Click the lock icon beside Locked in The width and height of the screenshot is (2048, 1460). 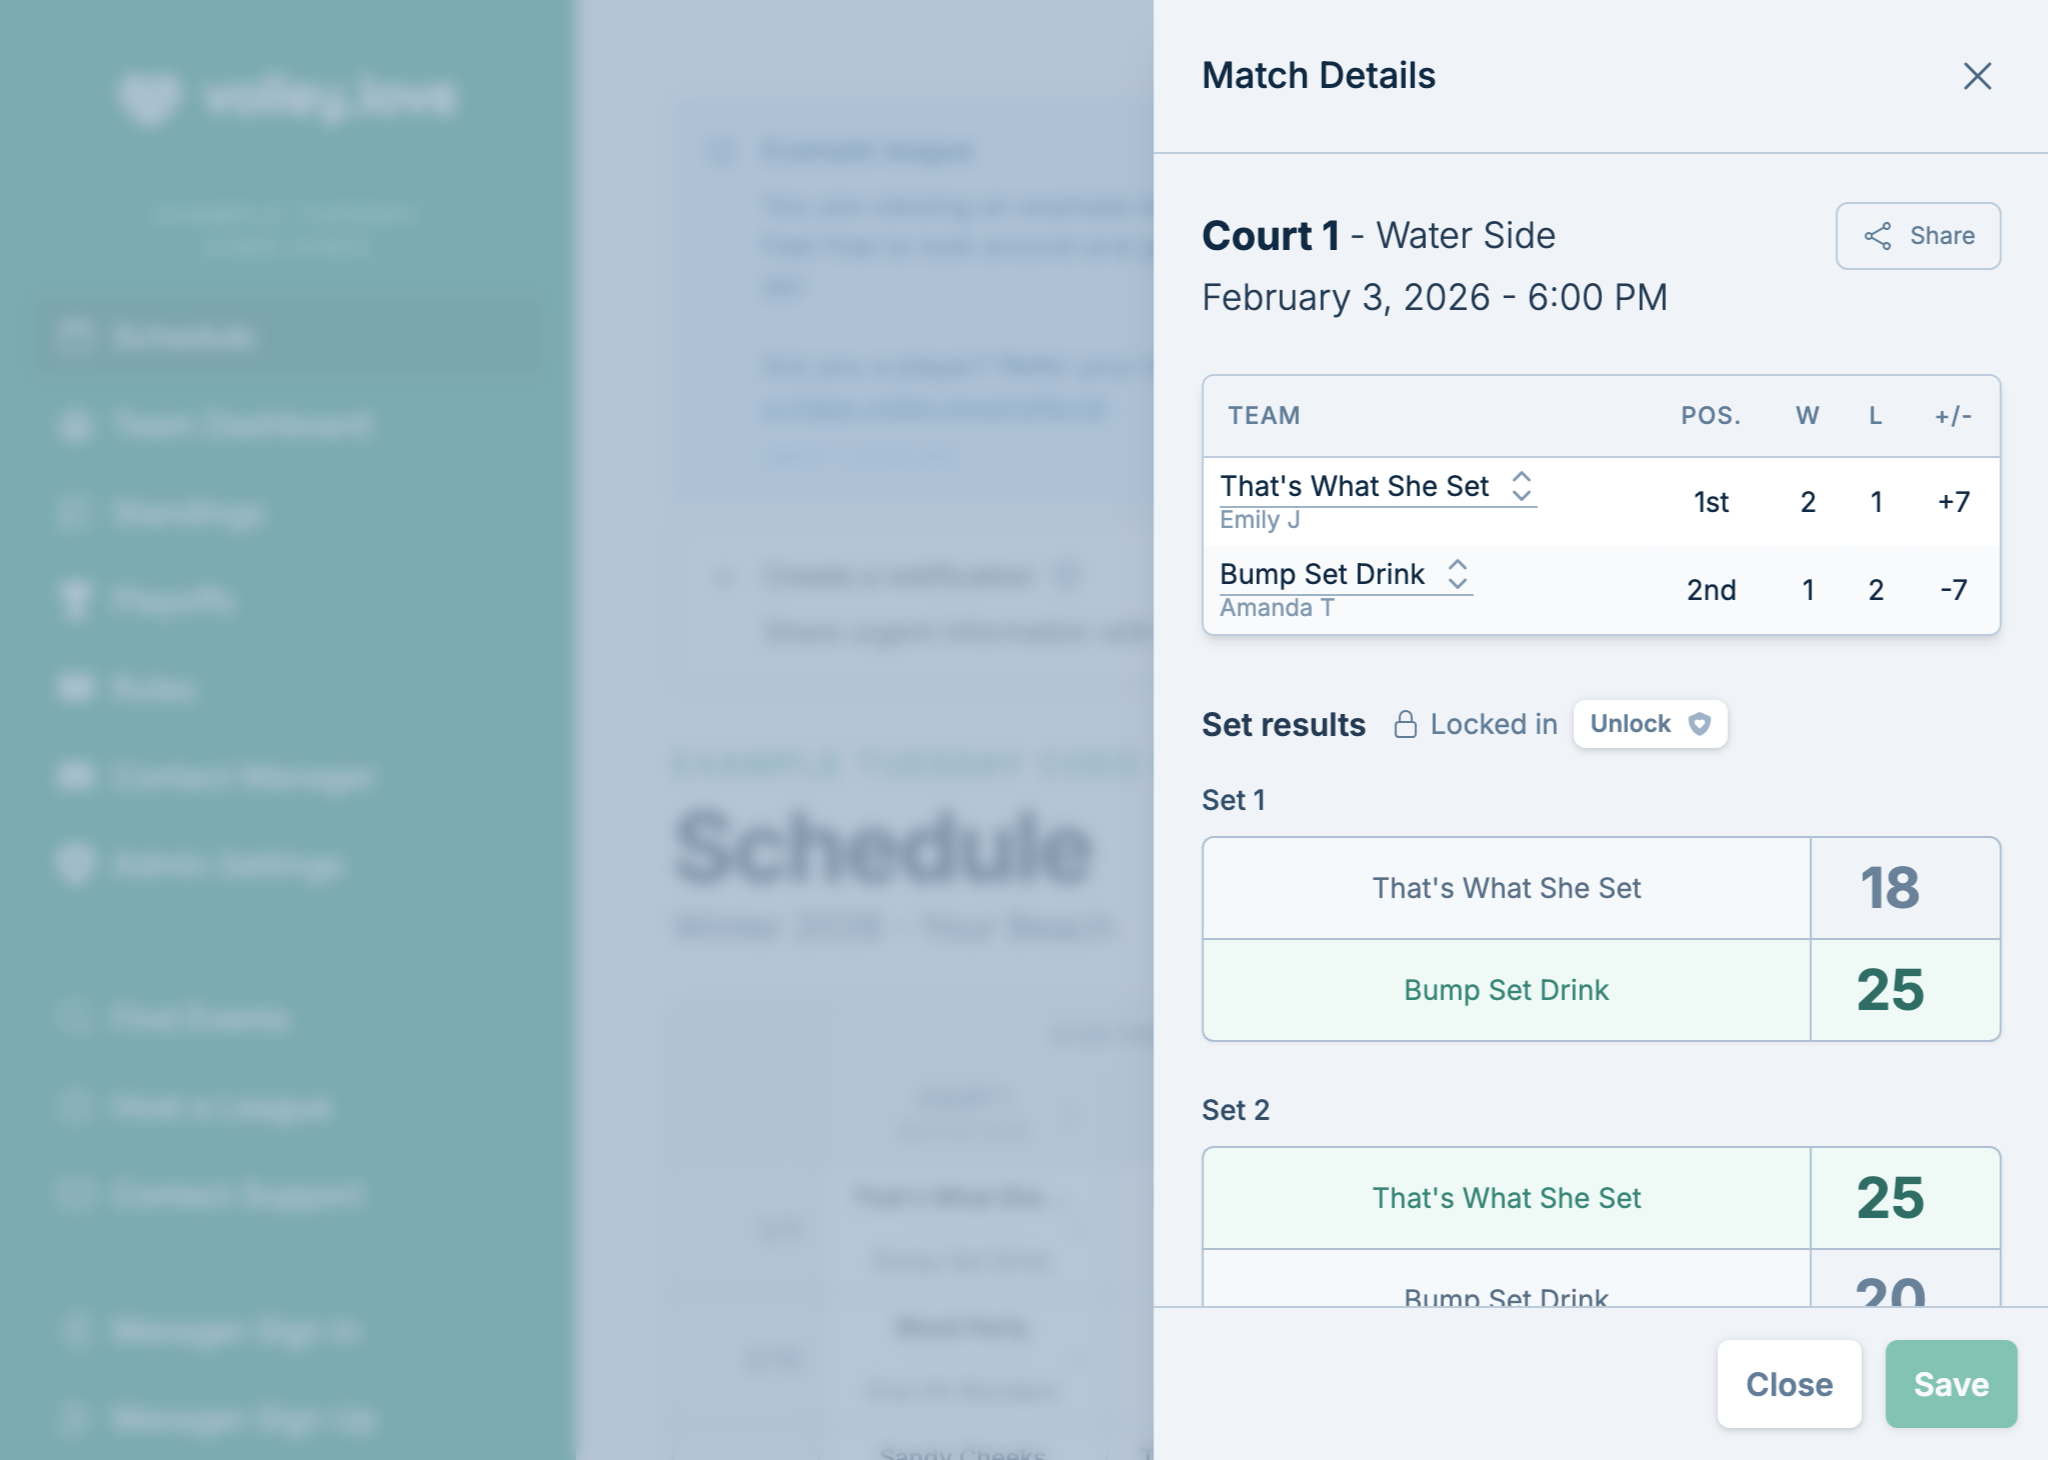tap(1405, 724)
